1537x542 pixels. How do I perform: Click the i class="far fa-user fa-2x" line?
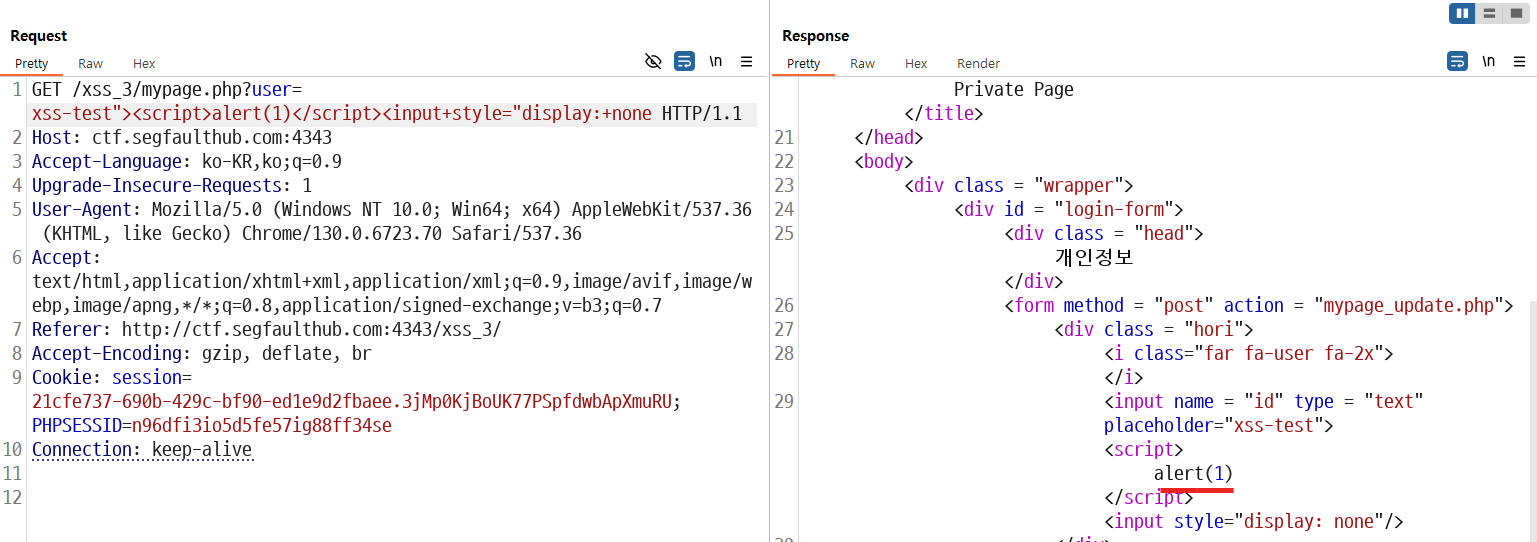tap(1249, 353)
